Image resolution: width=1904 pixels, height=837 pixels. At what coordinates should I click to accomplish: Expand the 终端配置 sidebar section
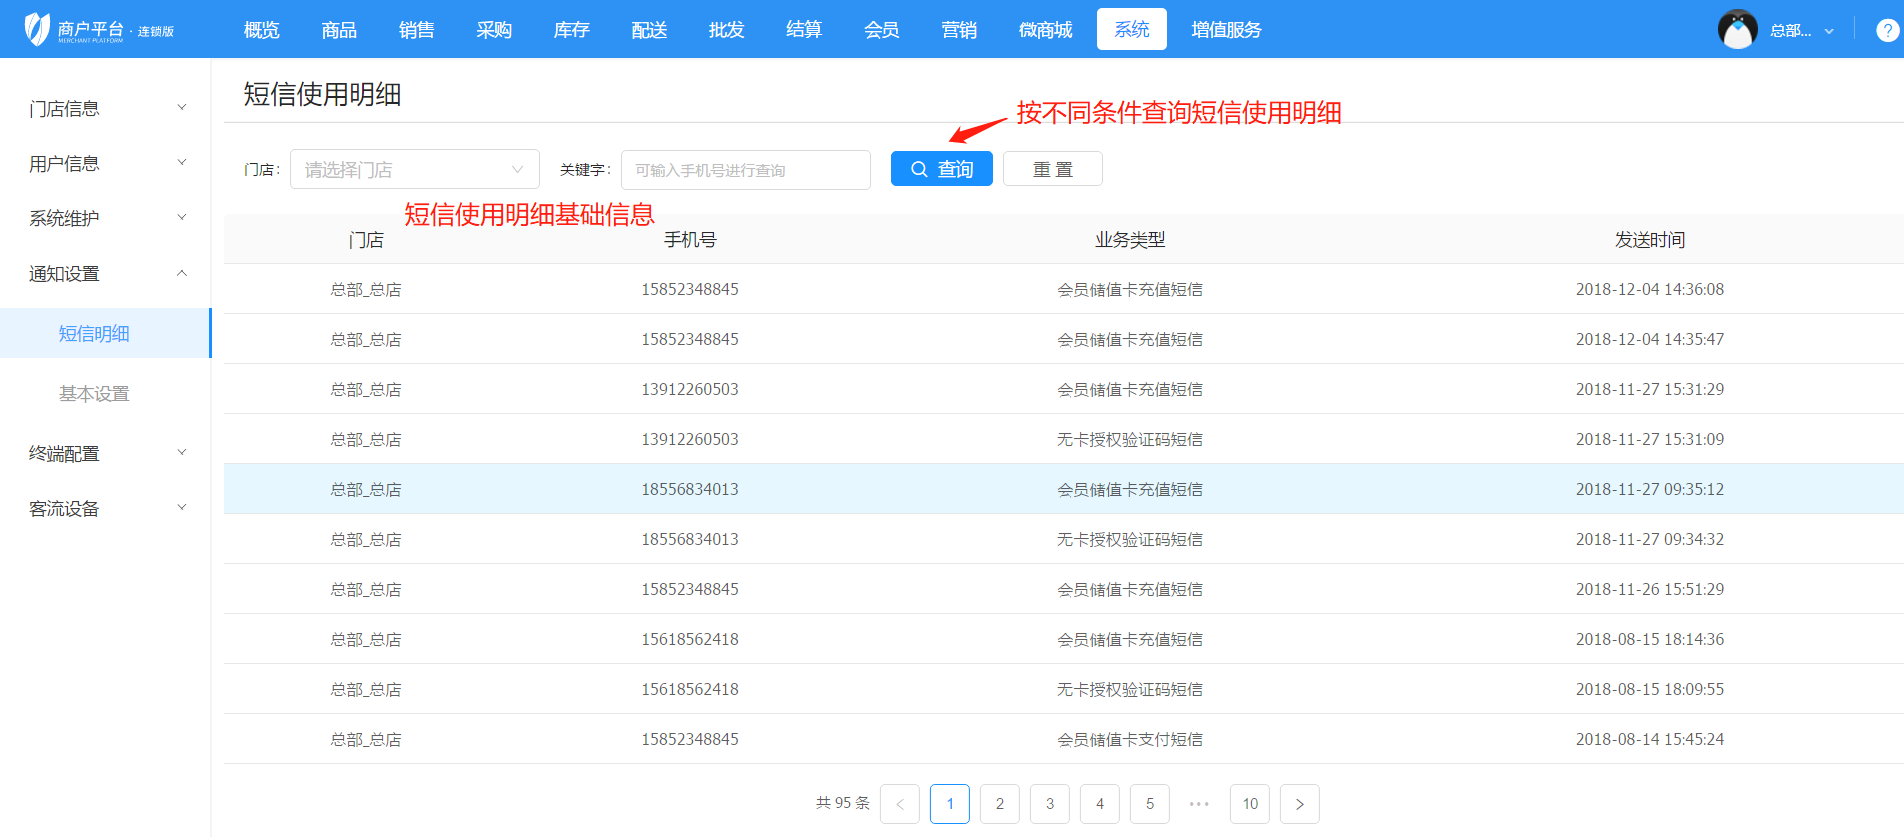click(x=105, y=453)
